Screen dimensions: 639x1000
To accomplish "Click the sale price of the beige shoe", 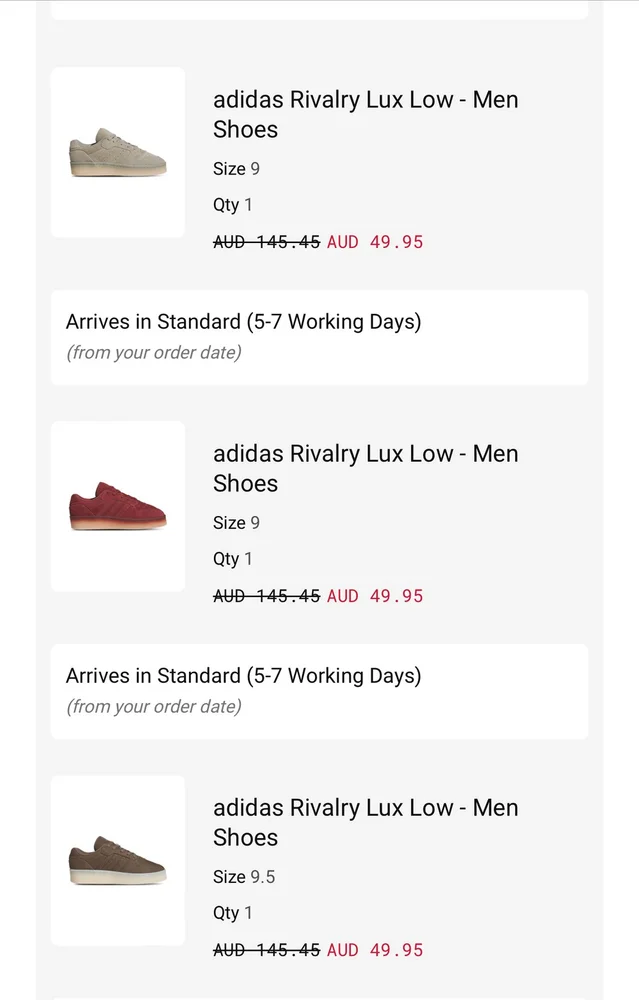I will [375, 242].
